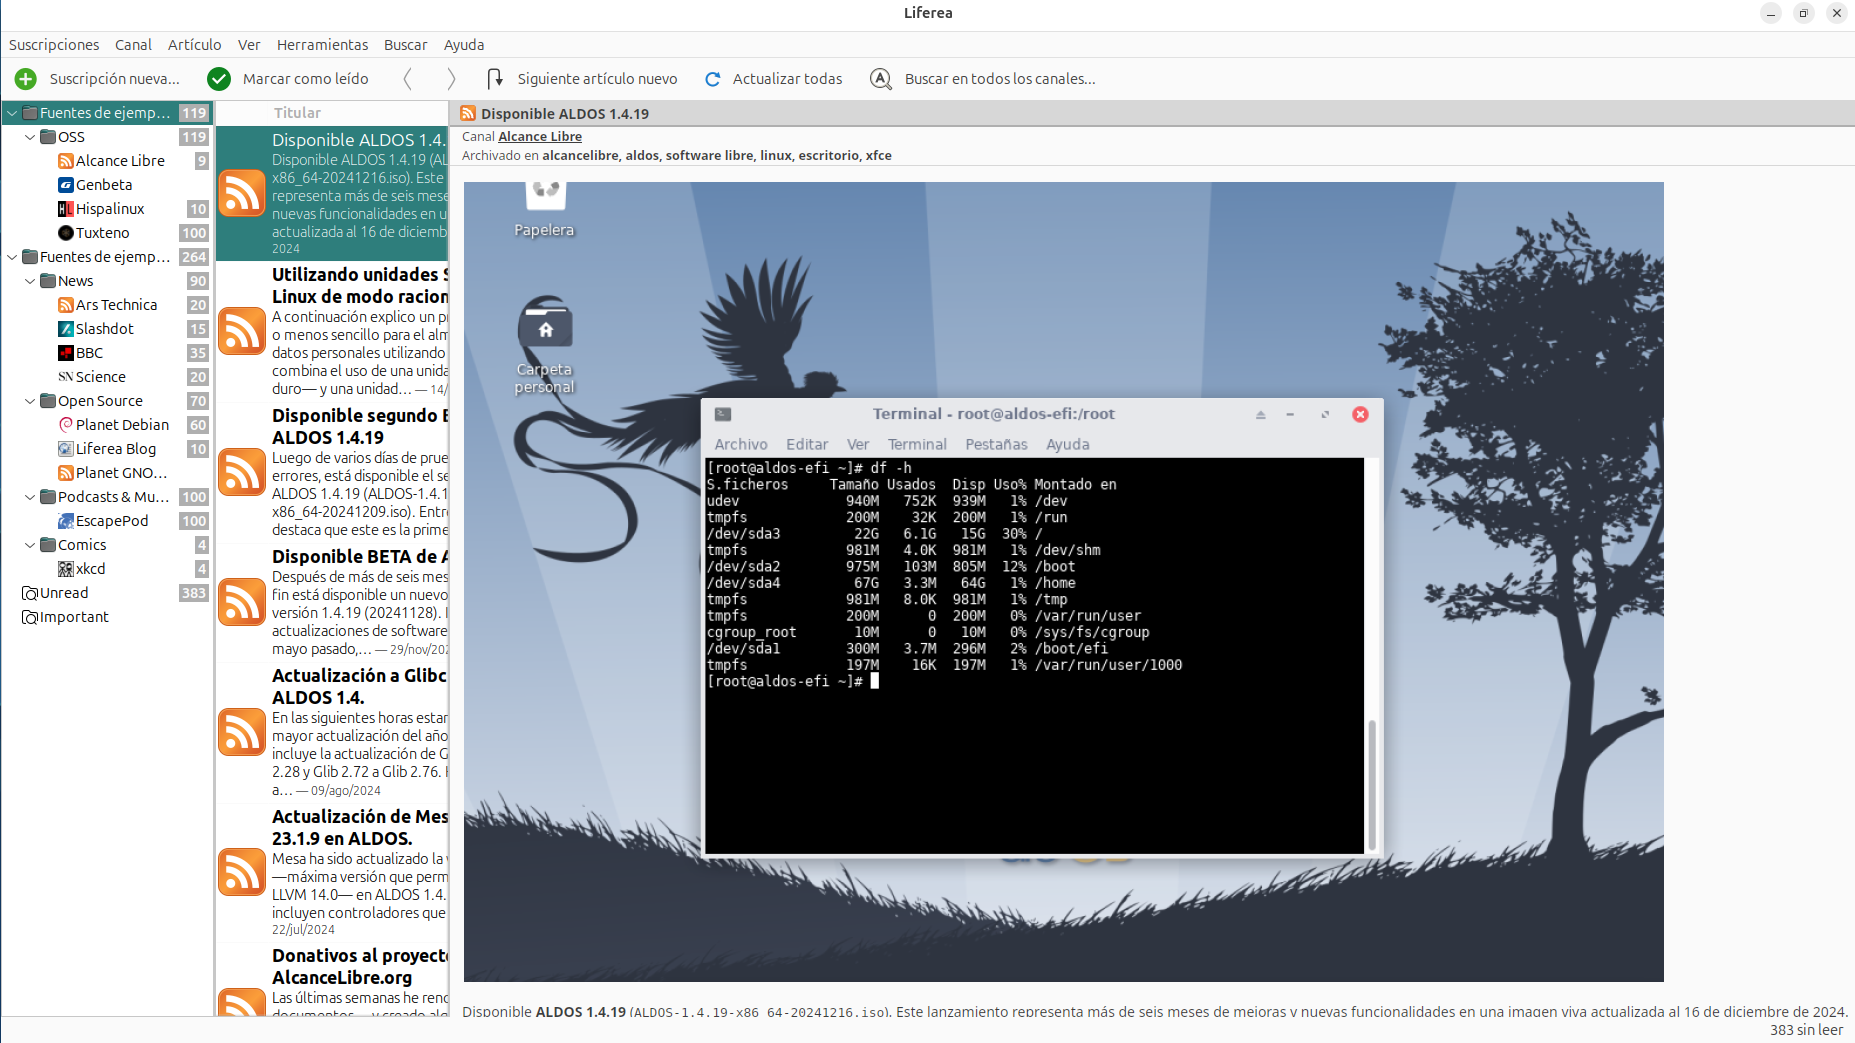Screen dimensions: 1855x1043
Task: Open the Unread search folder icon
Action: 30,593
